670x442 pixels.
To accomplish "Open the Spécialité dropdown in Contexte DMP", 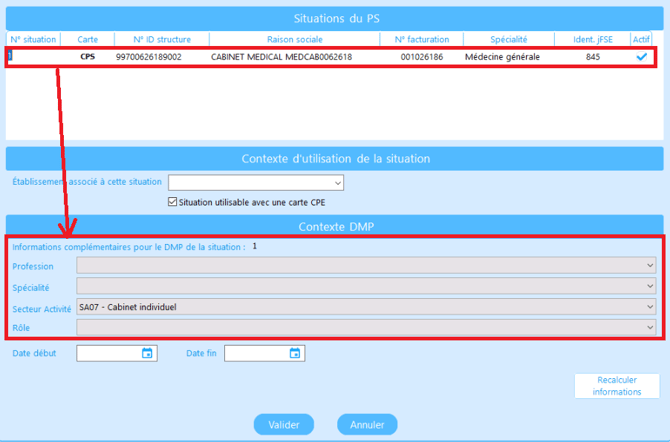I will pyautogui.click(x=651, y=286).
